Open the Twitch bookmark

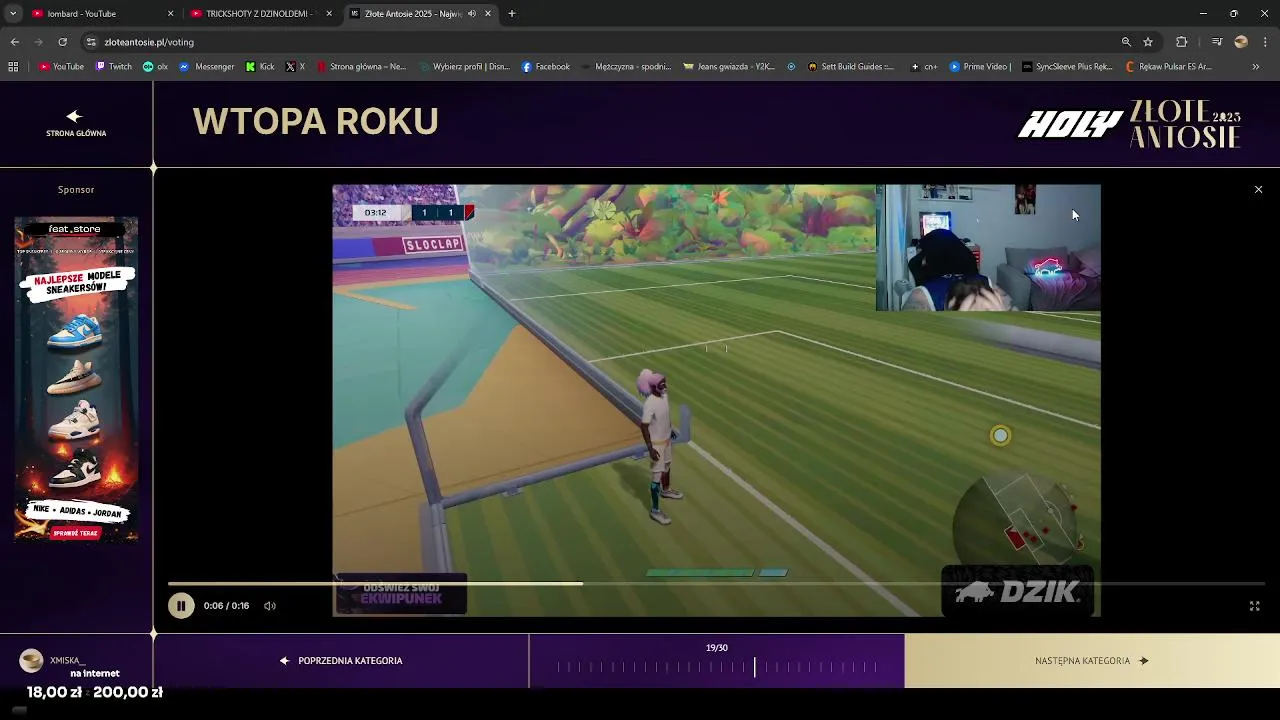click(x=113, y=67)
